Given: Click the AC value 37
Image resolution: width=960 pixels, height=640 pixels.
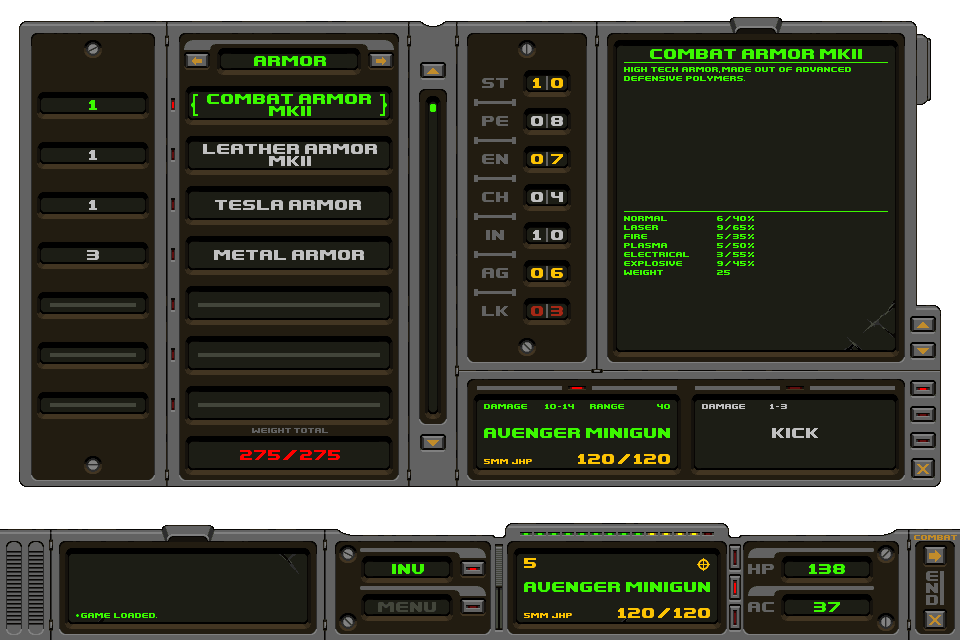Looking at the screenshot, I should point(827,607).
